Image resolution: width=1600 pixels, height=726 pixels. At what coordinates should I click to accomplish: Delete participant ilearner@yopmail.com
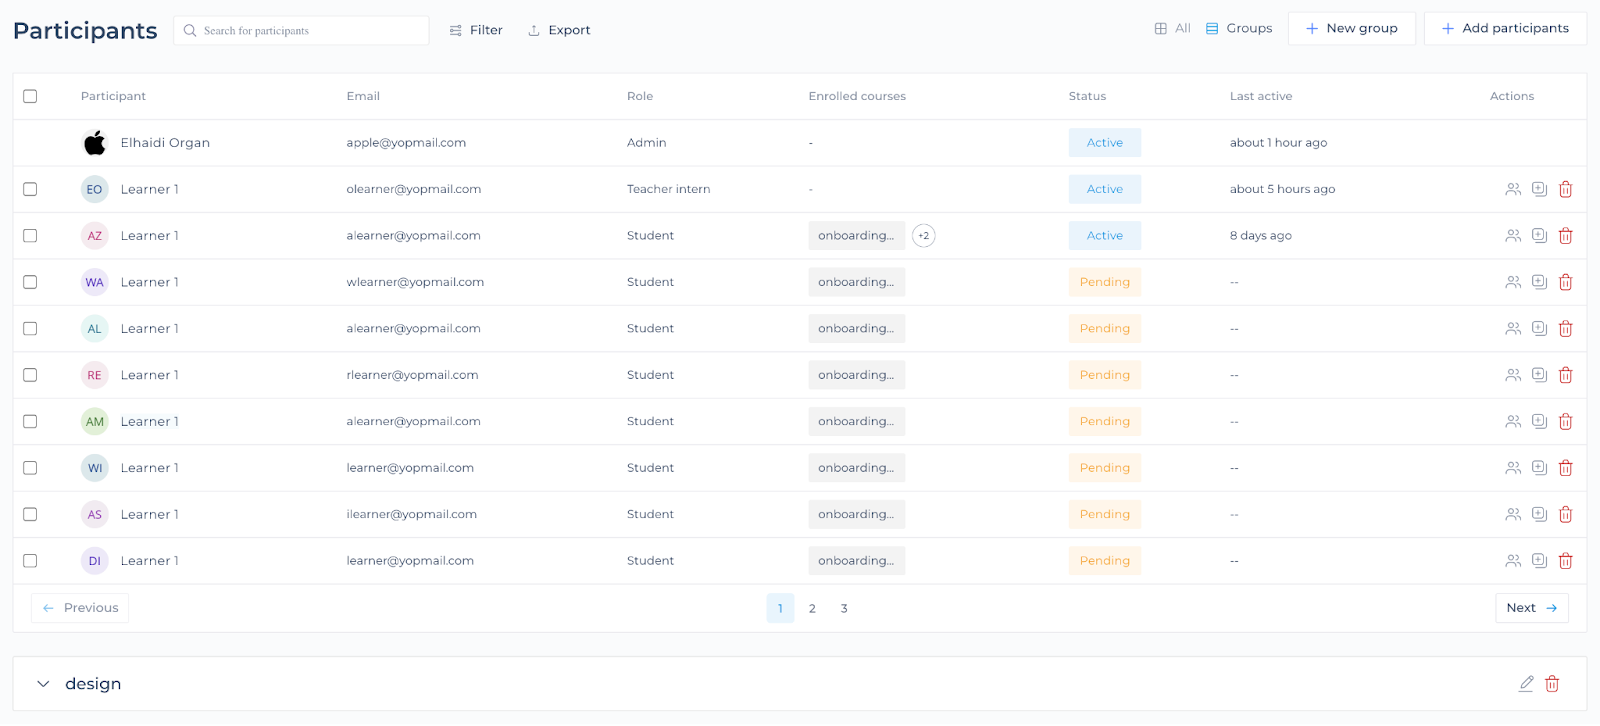click(1566, 515)
